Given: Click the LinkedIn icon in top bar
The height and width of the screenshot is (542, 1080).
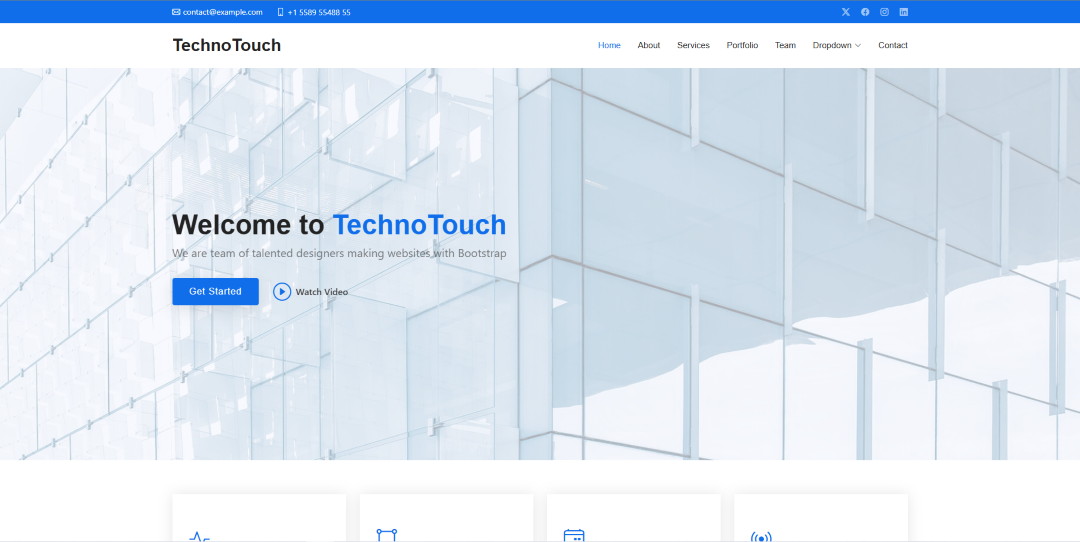Looking at the screenshot, I should [x=904, y=12].
